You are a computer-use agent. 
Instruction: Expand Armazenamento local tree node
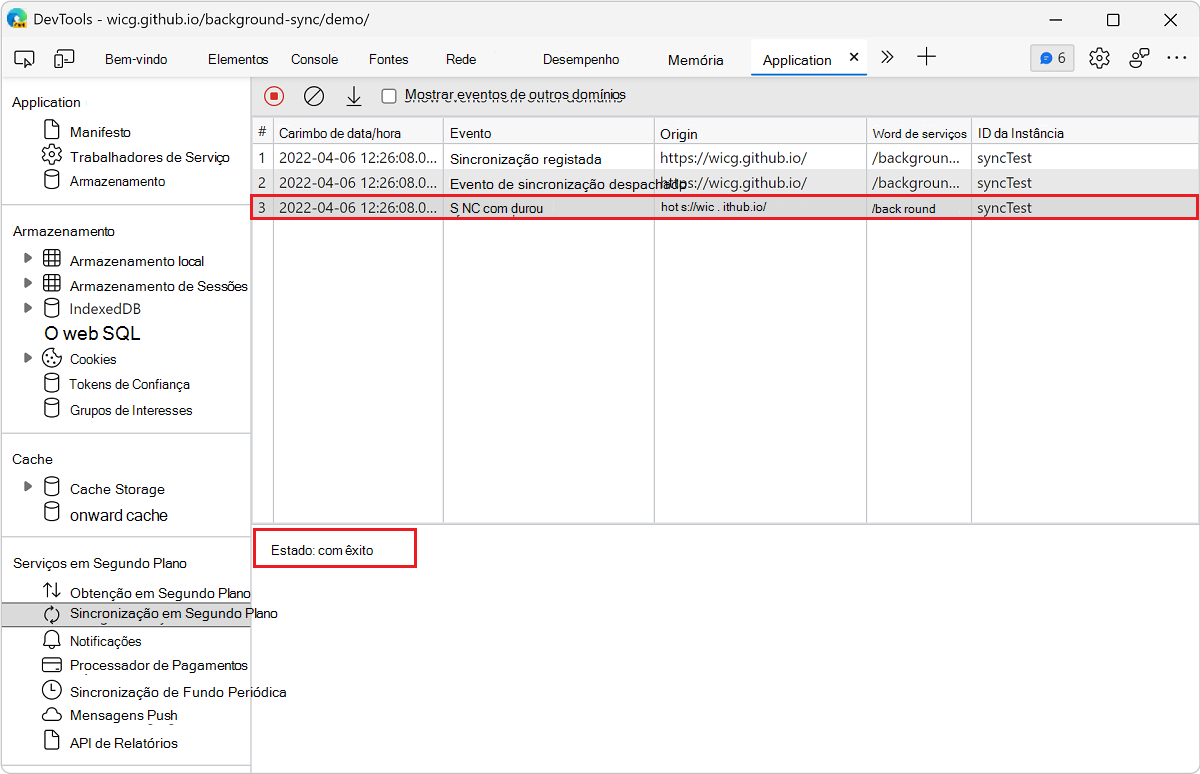point(28,259)
